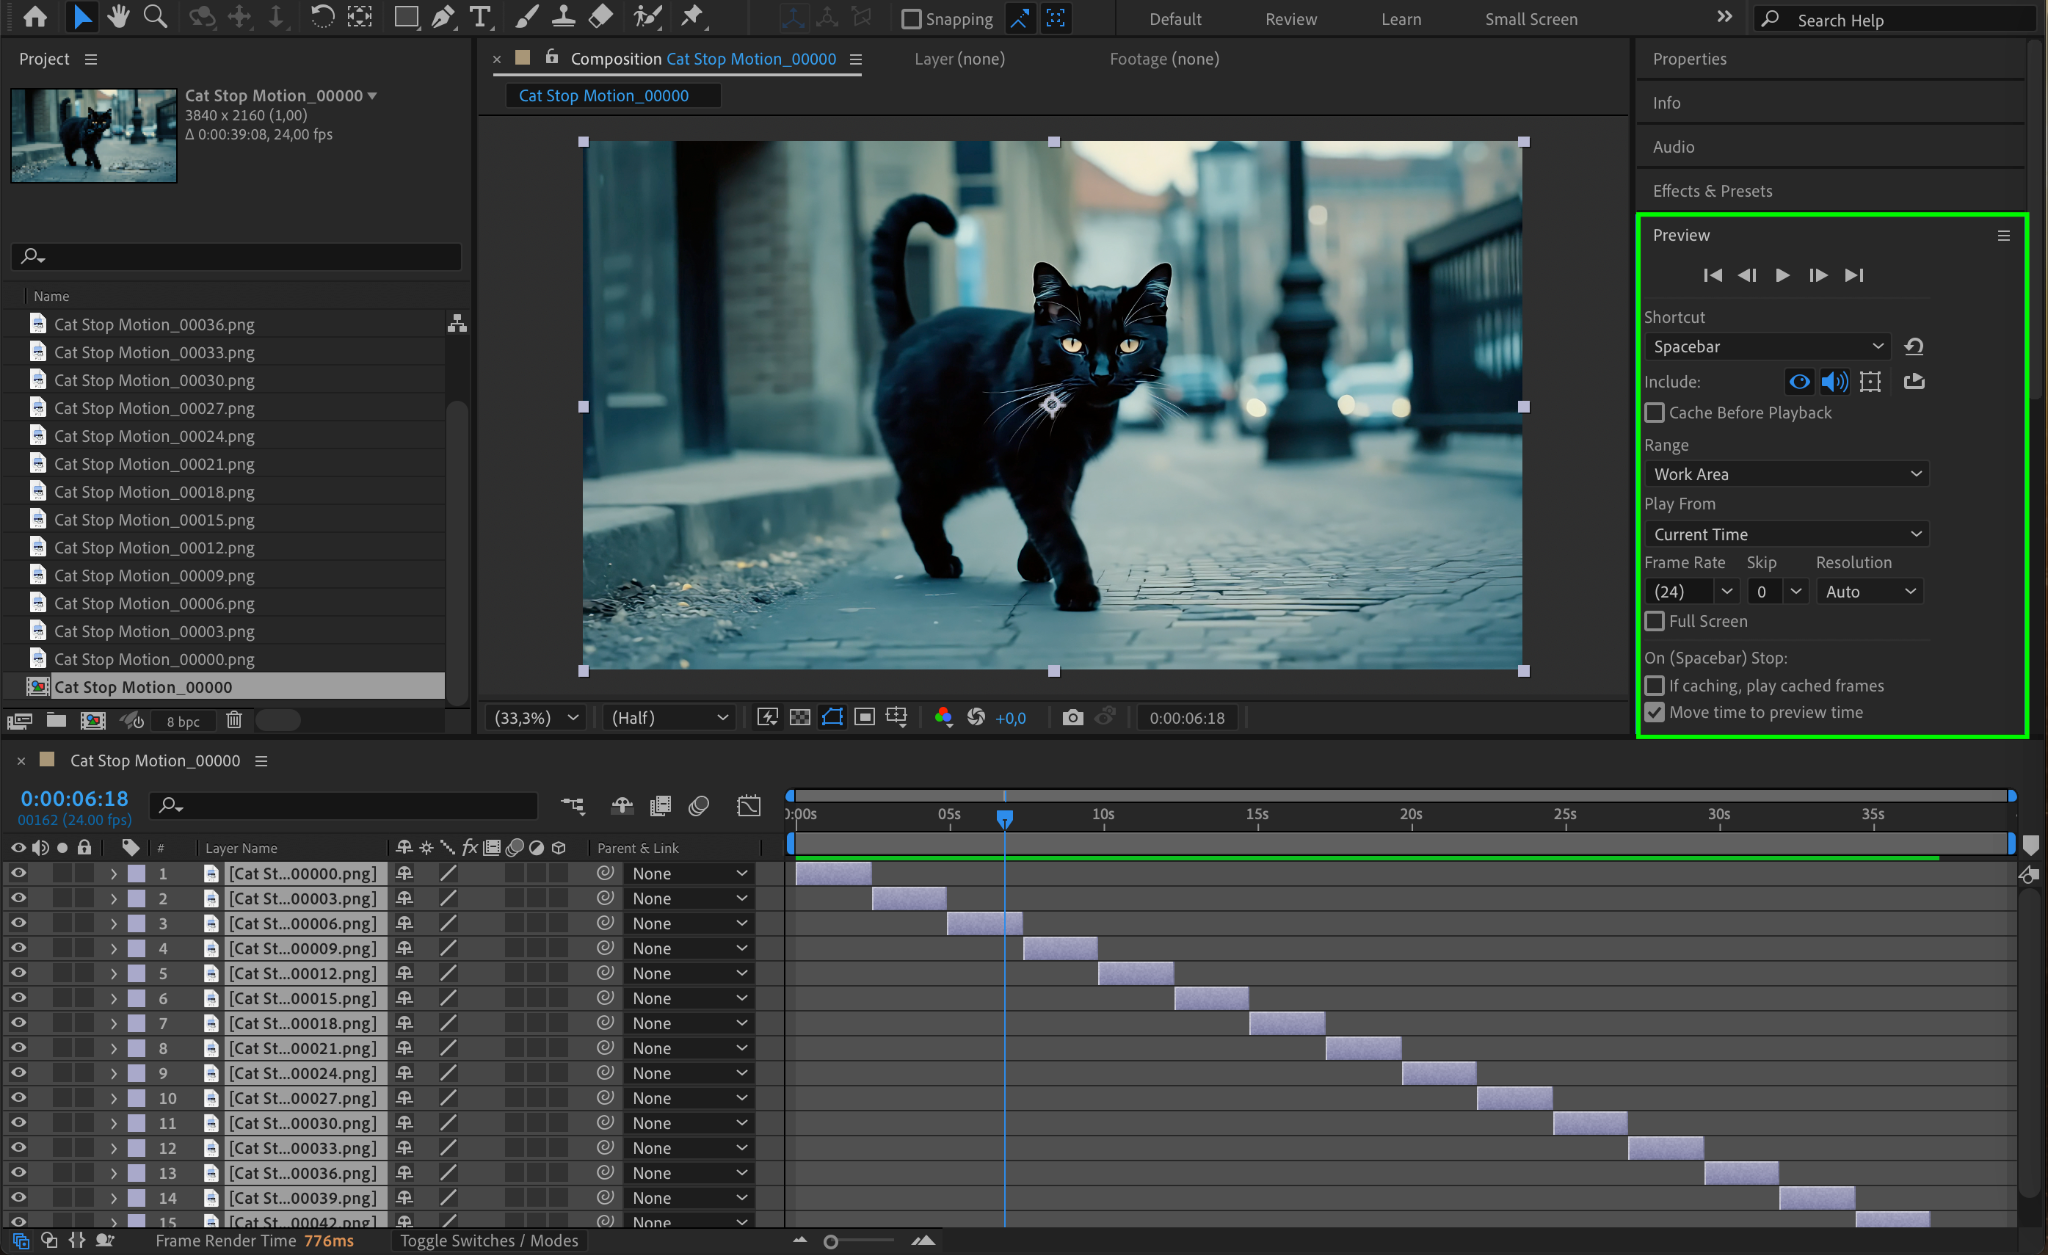Select the Hand tool in toolbar
The height and width of the screenshot is (1255, 2048).
119,16
